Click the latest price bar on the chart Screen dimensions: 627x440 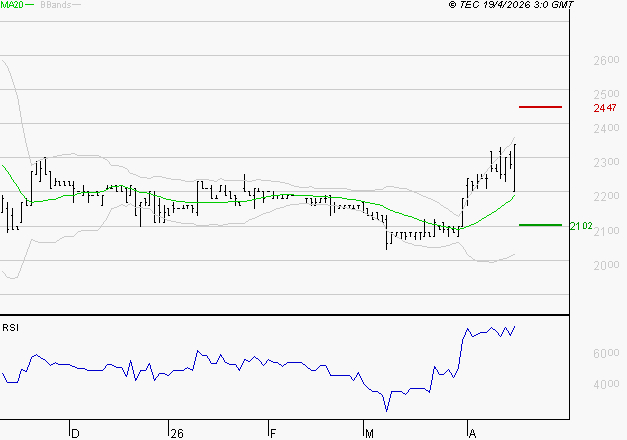tap(515, 168)
